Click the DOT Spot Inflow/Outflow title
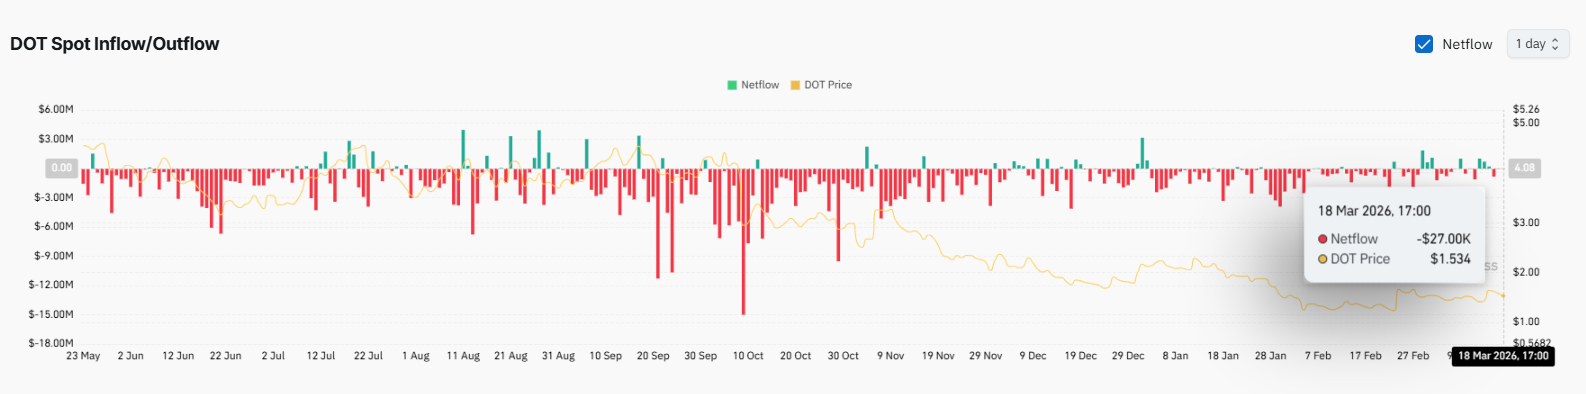This screenshot has height=394, width=1586. pos(115,44)
